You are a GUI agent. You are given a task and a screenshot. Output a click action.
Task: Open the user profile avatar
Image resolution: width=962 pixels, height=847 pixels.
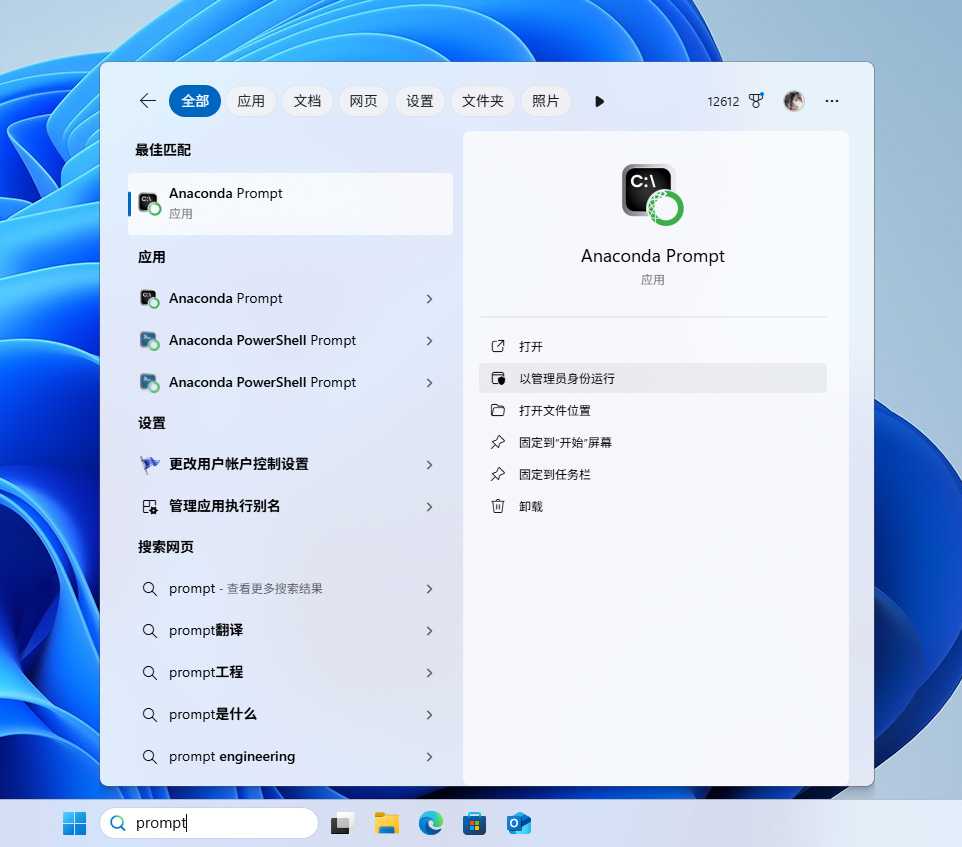794,101
